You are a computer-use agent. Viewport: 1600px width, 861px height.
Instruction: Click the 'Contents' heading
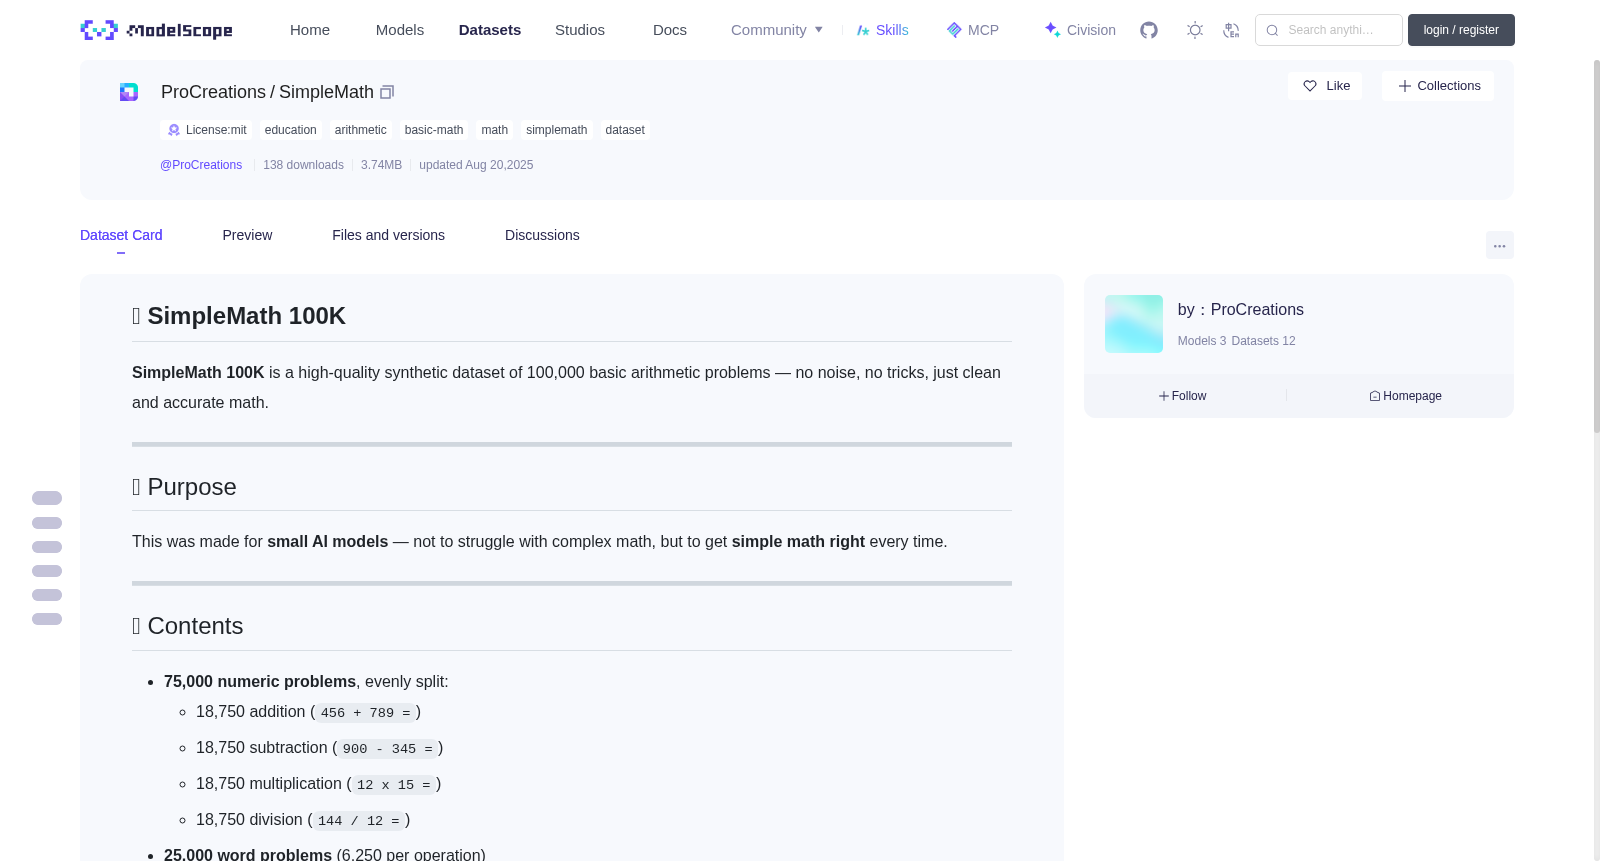188,626
